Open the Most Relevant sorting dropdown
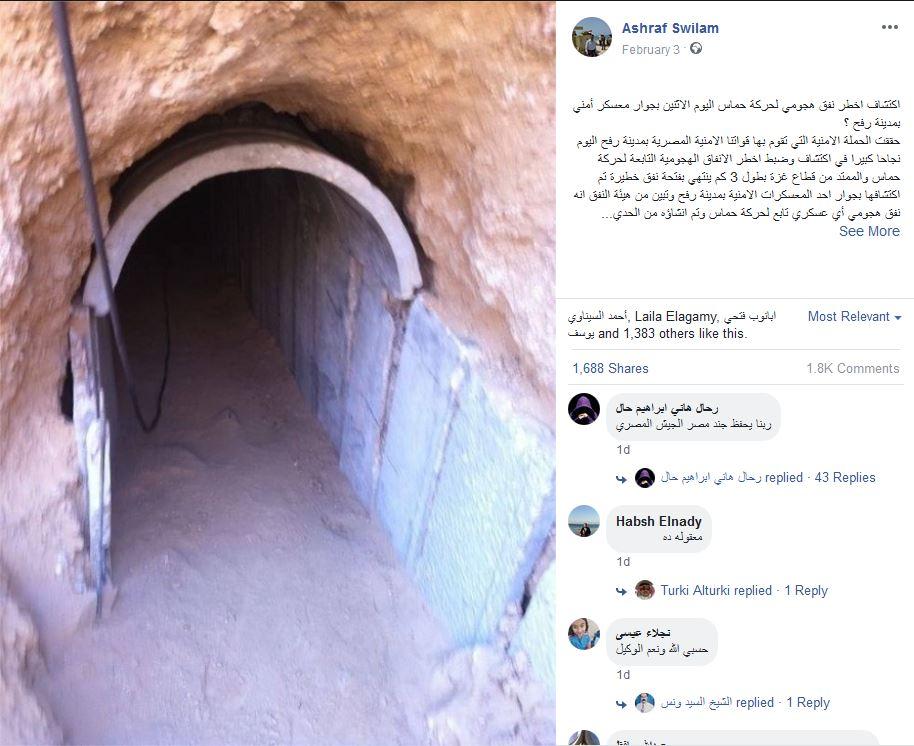Screen dimensions: 914x746 (x=854, y=316)
